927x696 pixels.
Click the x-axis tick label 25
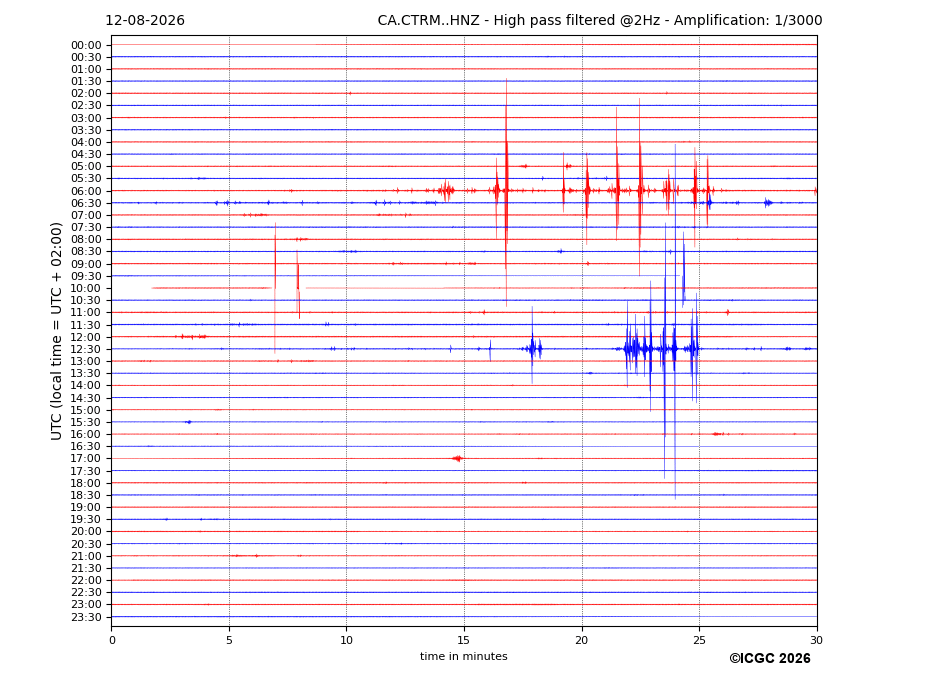pyautogui.click(x=699, y=640)
